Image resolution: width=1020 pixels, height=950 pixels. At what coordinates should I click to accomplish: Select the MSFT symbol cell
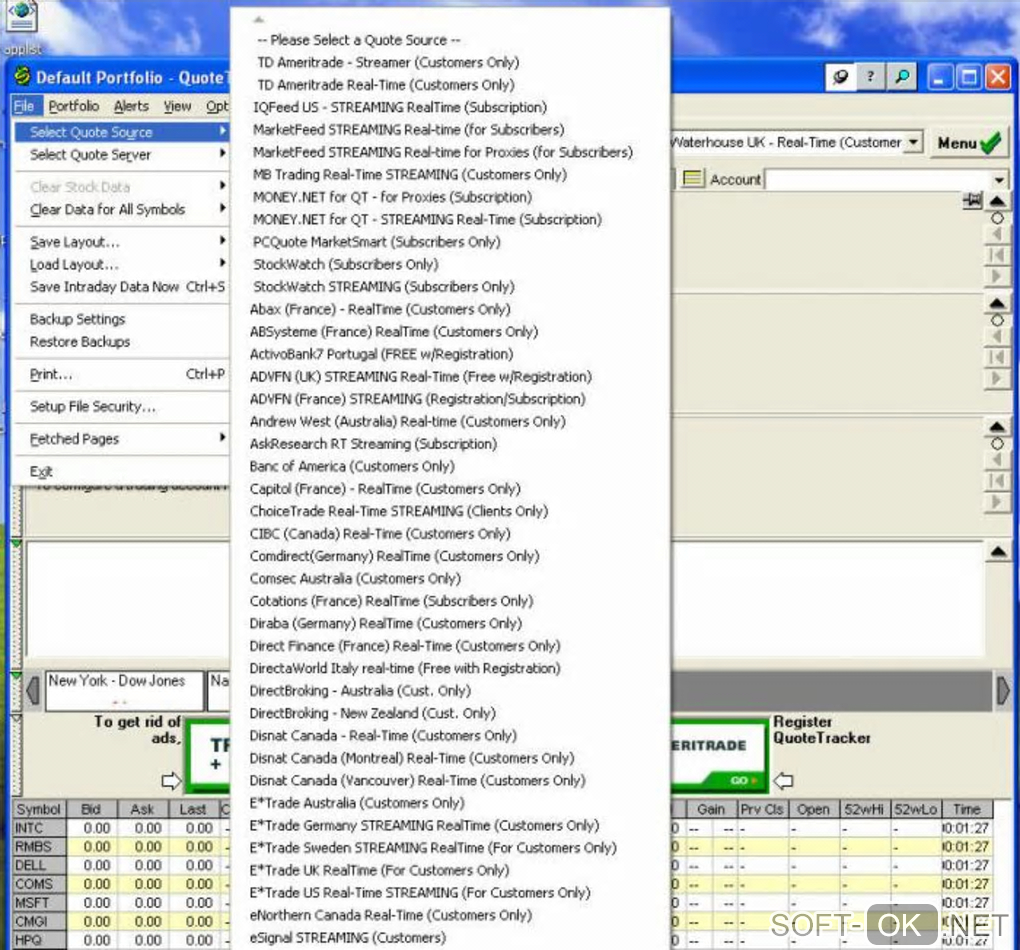coord(39,902)
